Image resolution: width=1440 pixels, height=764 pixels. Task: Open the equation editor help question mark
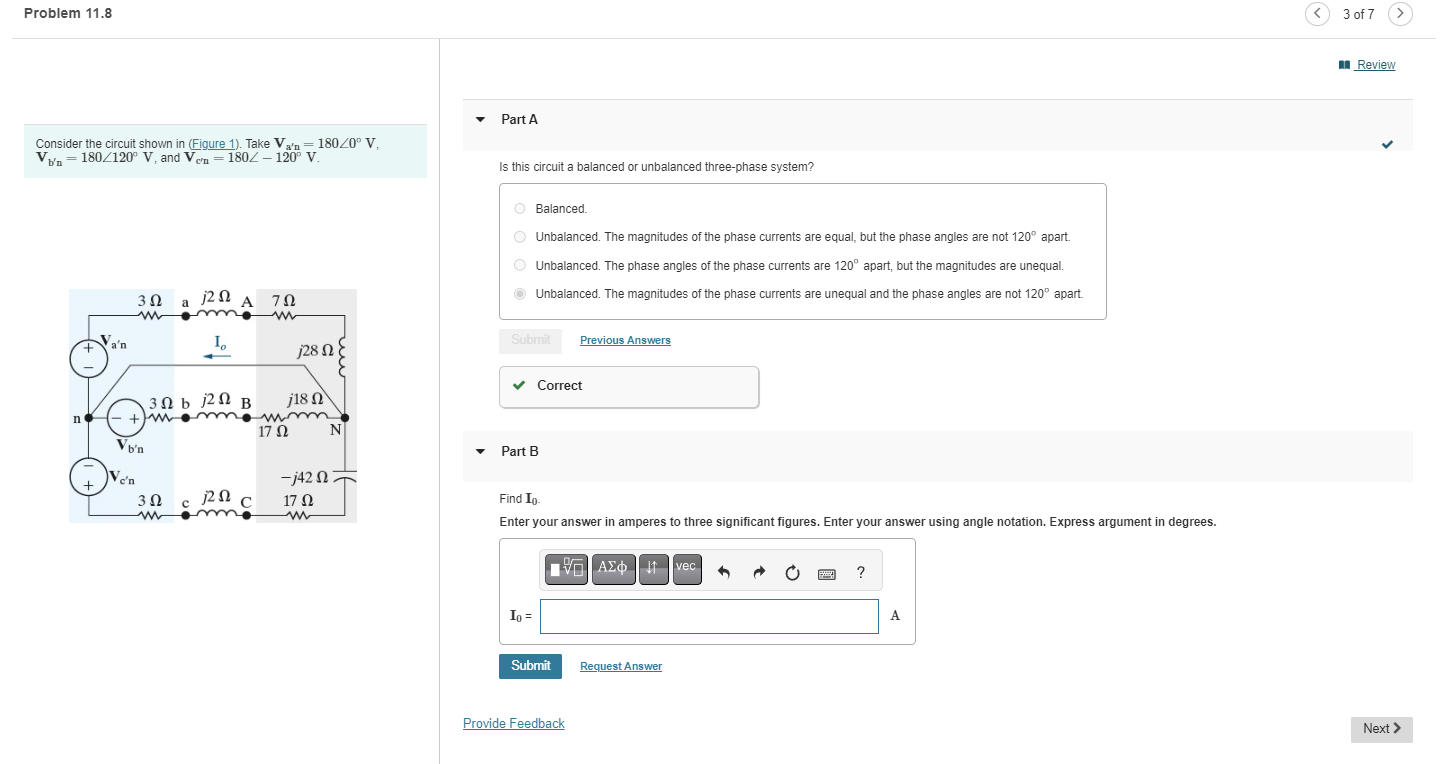point(860,572)
